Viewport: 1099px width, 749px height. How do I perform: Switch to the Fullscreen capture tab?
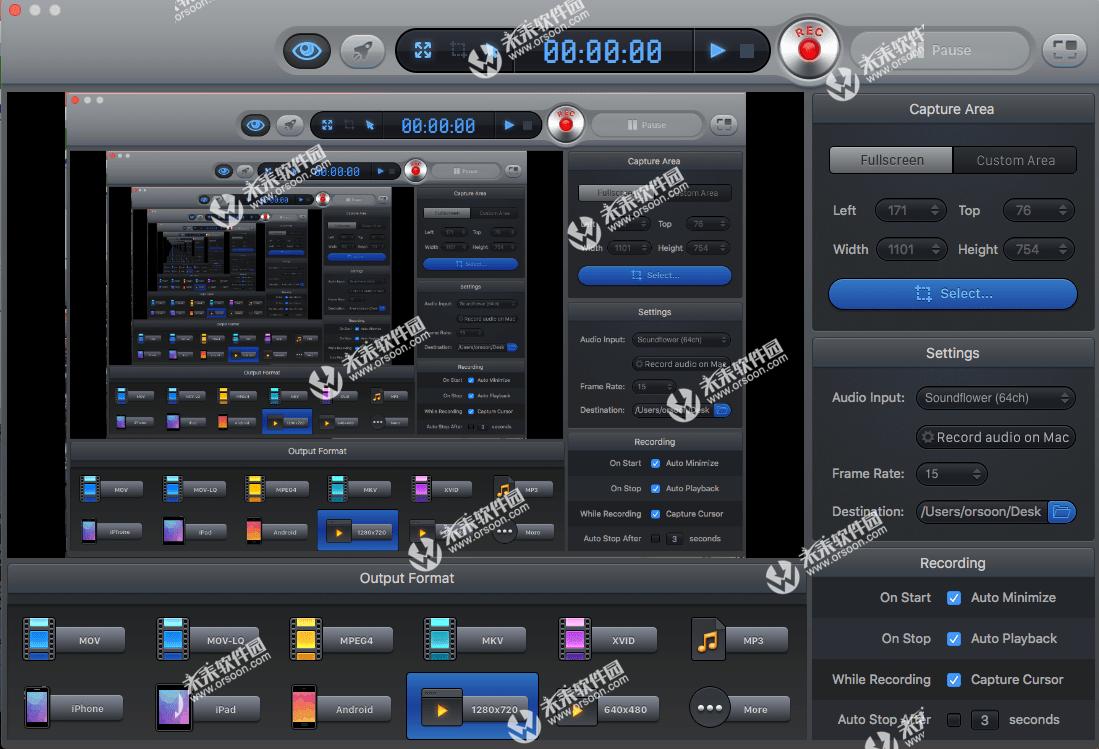tap(890, 159)
